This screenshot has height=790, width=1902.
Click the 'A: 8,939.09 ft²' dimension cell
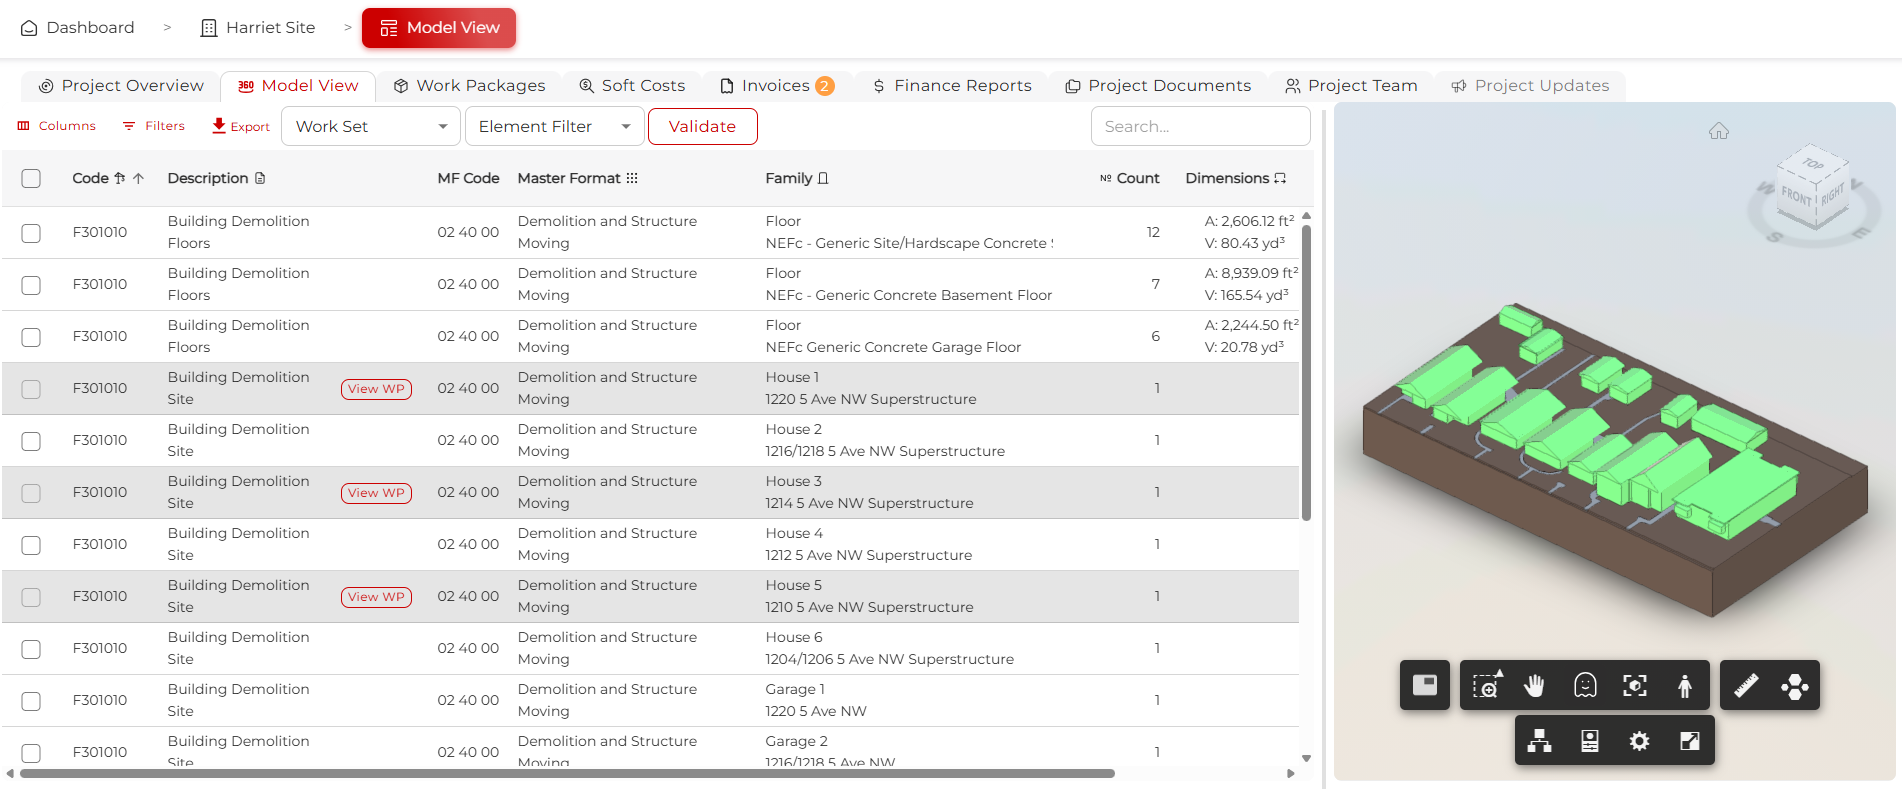coord(1251,273)
